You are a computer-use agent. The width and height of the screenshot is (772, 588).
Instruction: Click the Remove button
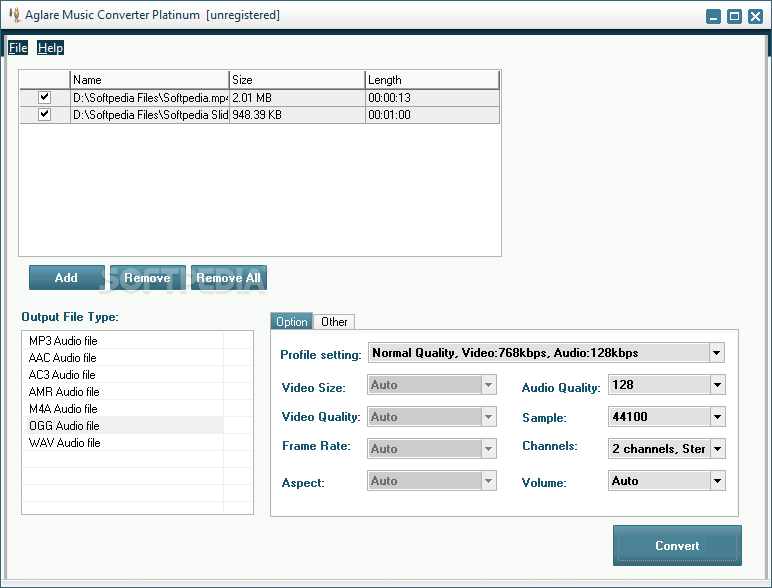point(147,278)
